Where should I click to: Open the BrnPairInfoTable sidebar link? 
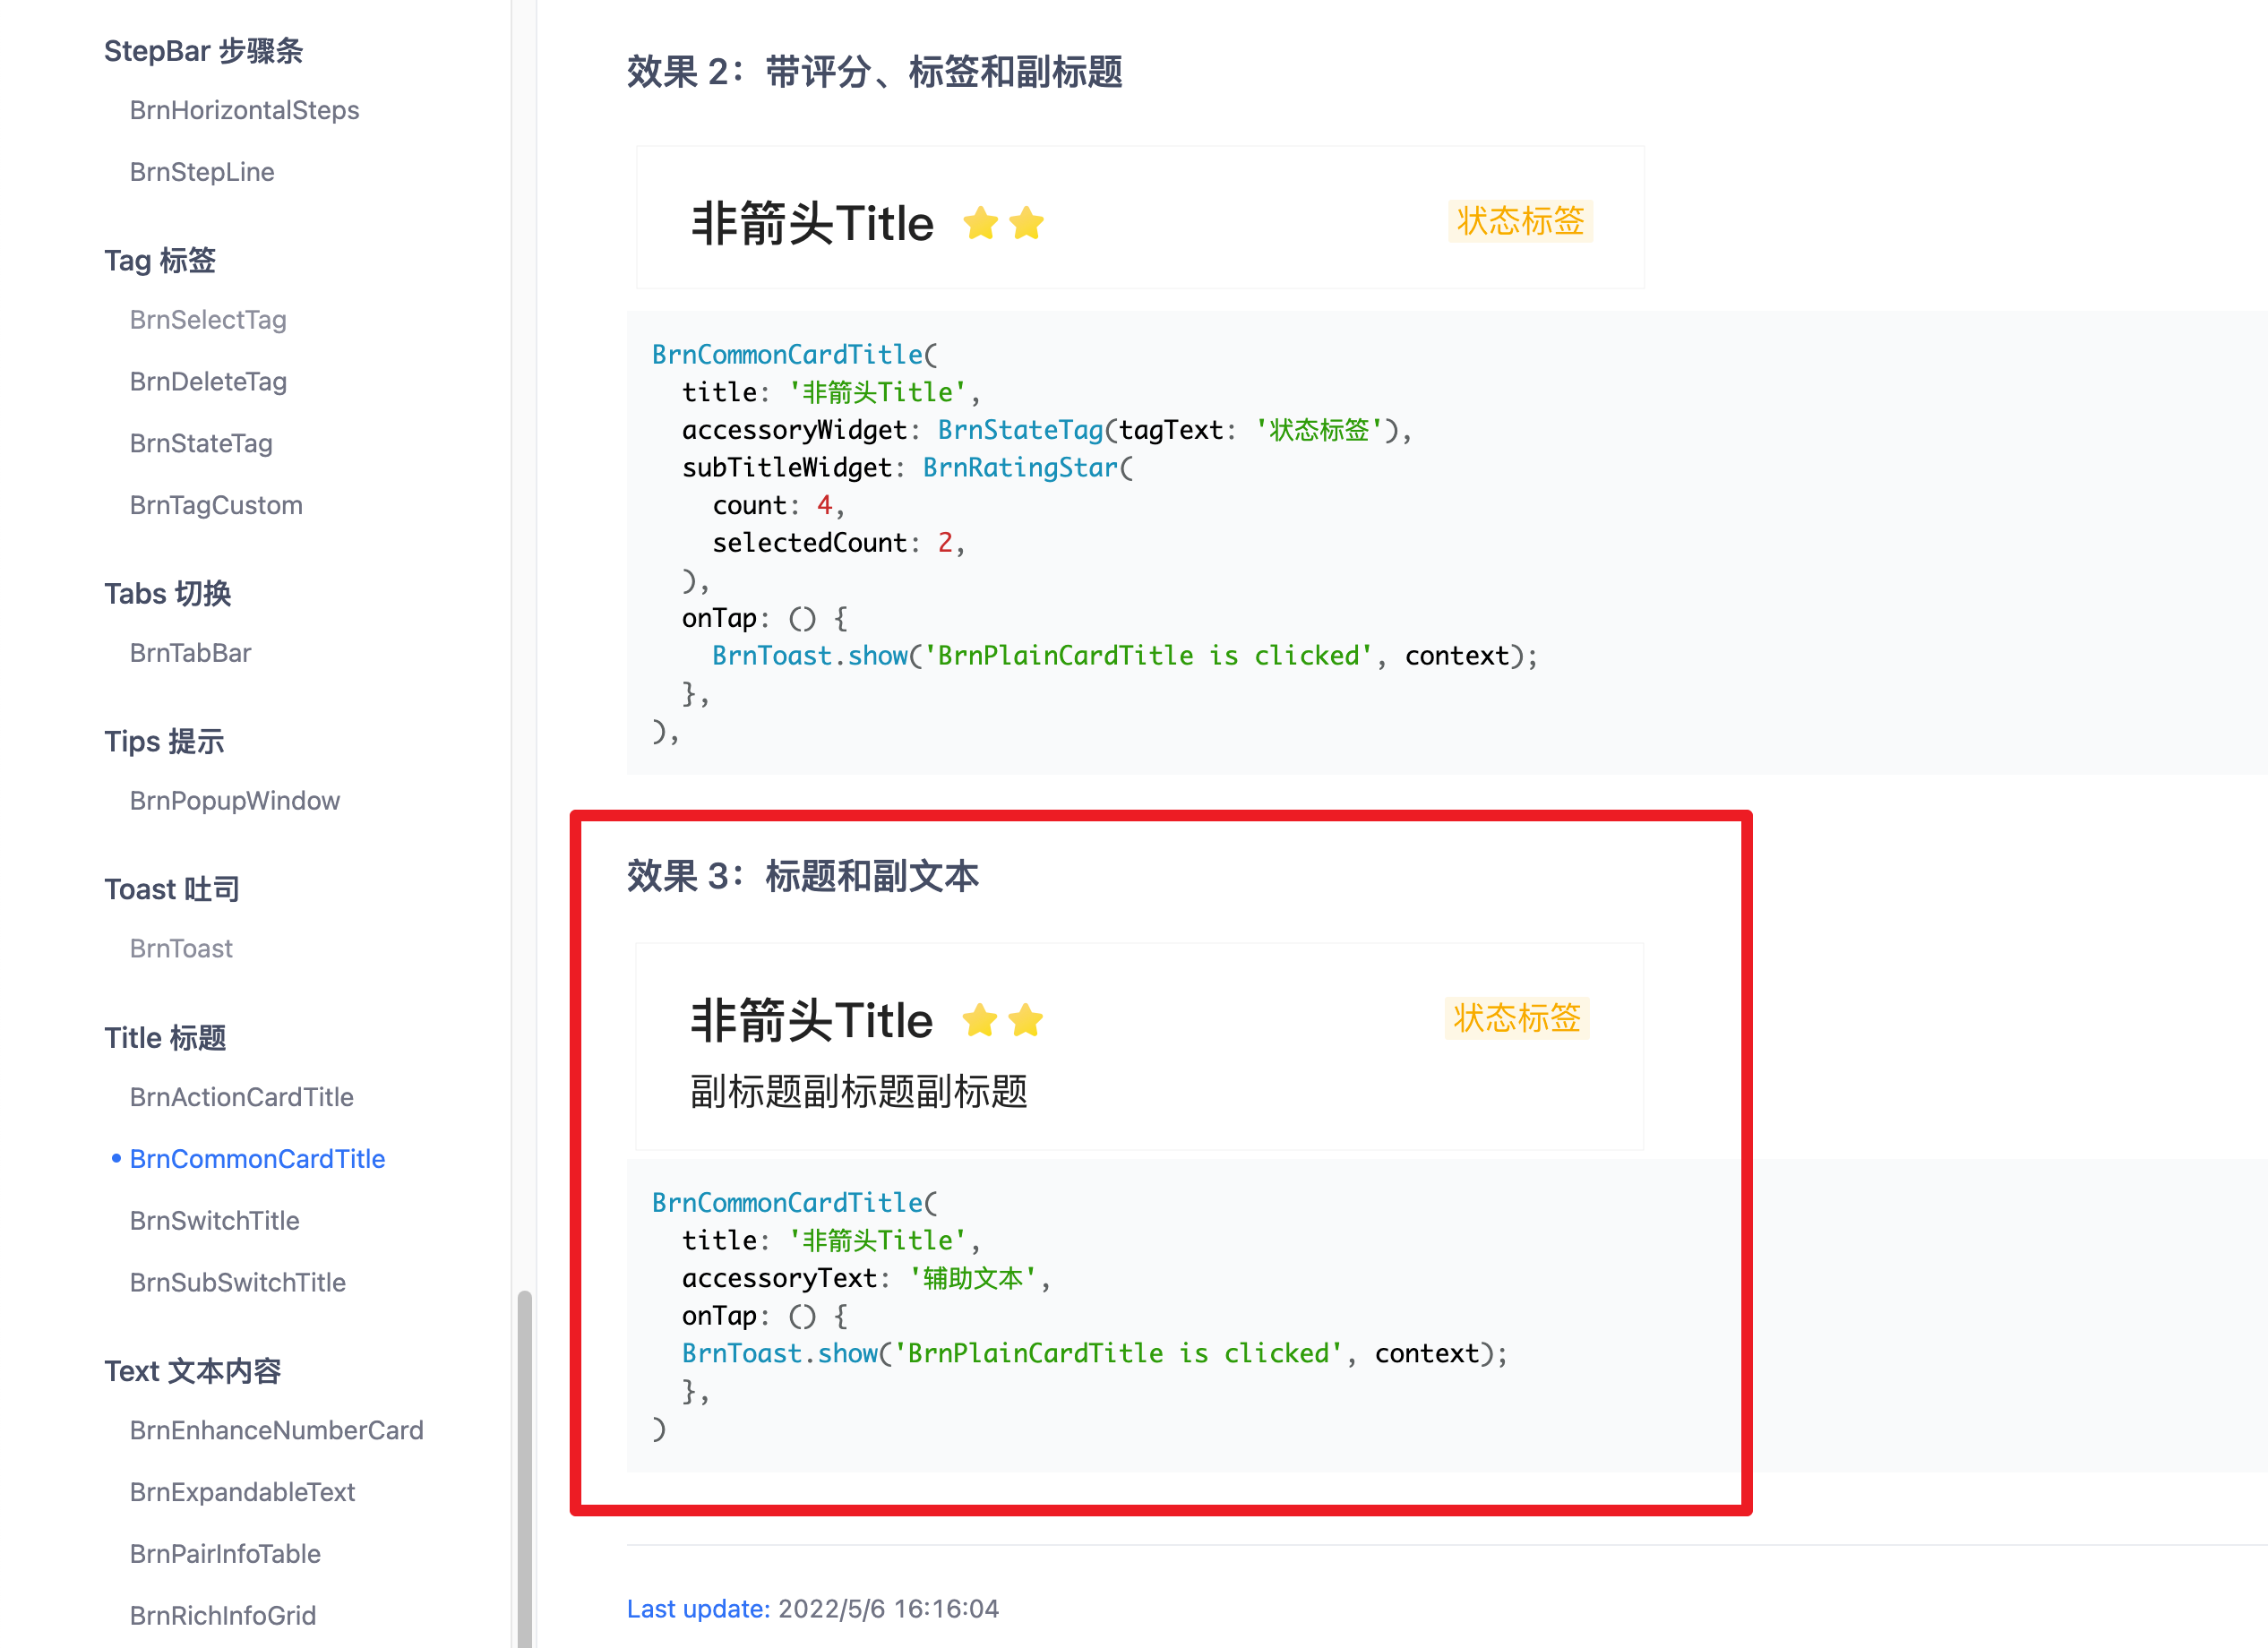tap(225, 1554)
